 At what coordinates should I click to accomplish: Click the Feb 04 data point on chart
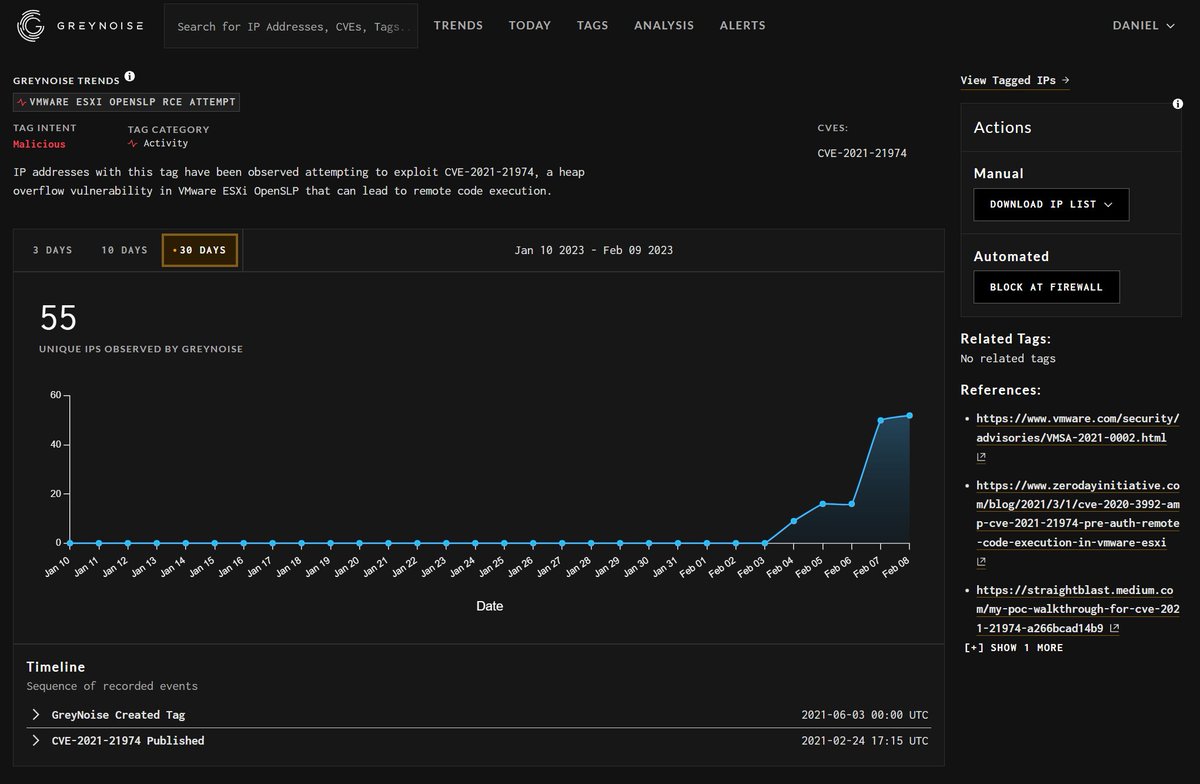click(793, 521)
